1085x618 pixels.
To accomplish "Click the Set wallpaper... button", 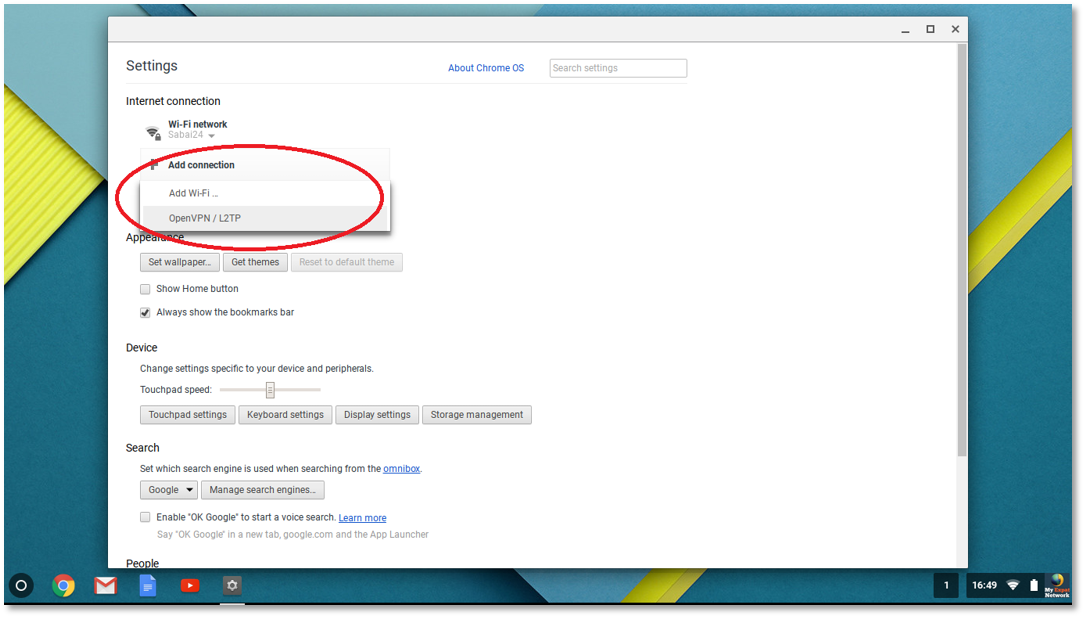I will (180, 262).
